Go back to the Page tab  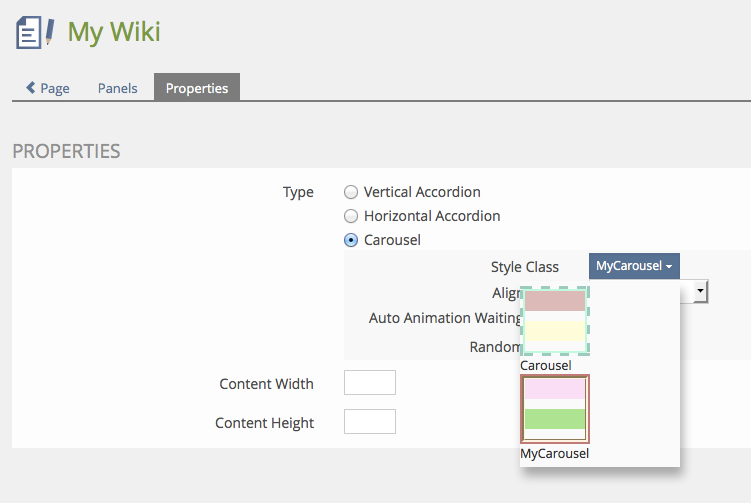pos(48,88)
